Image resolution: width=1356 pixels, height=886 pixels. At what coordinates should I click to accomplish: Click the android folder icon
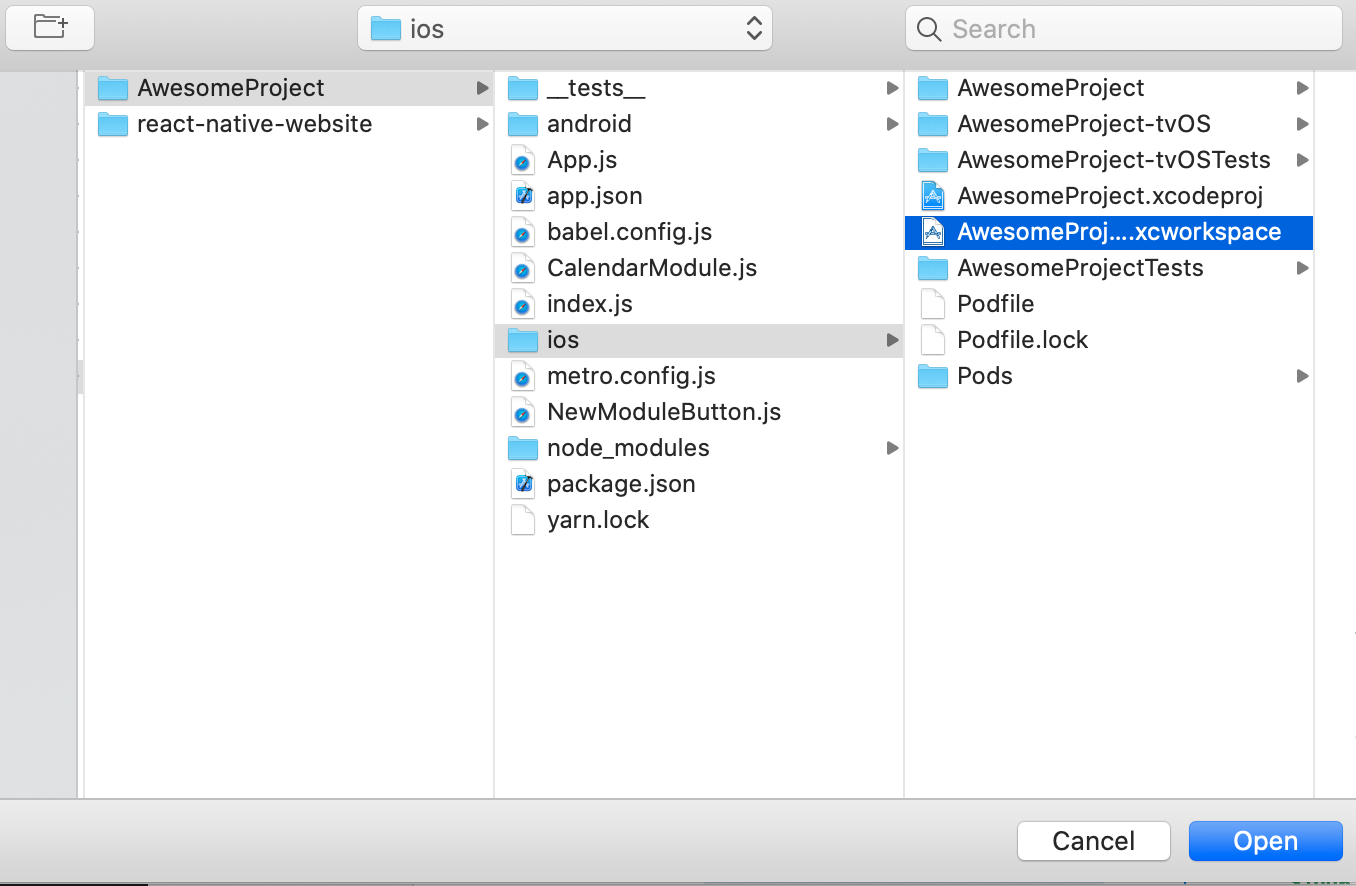point(522,123)
